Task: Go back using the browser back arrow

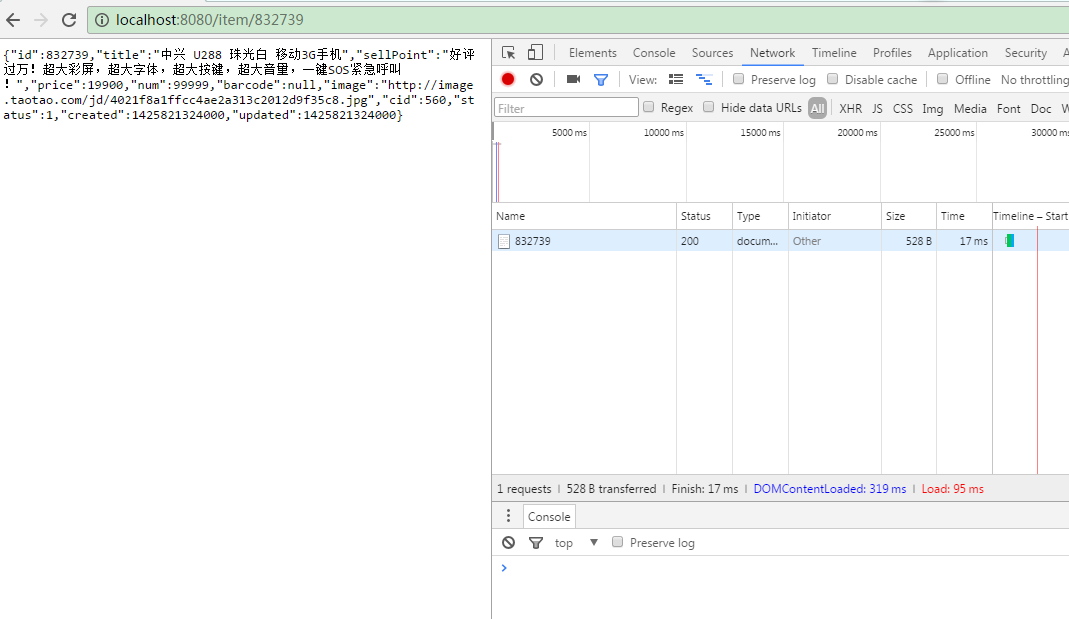Action: click(x=13, y=20)
